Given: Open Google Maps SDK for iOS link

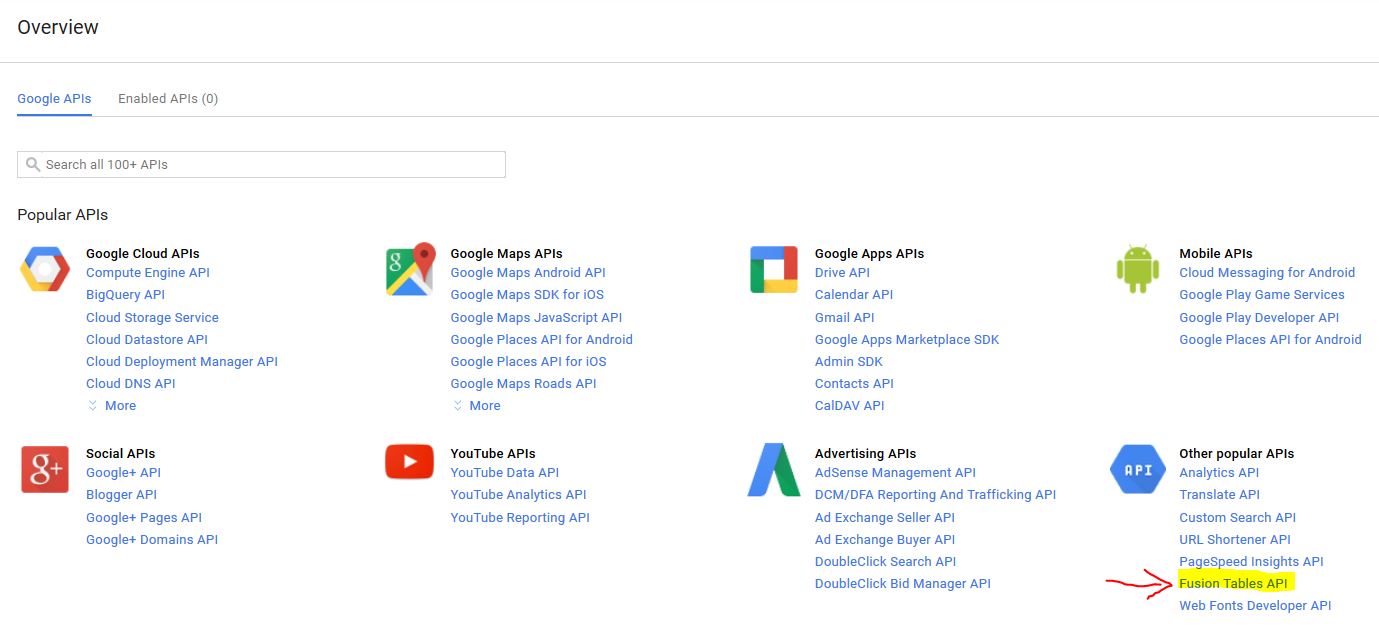Looking at the screenshot, I should tap(527, 295).
